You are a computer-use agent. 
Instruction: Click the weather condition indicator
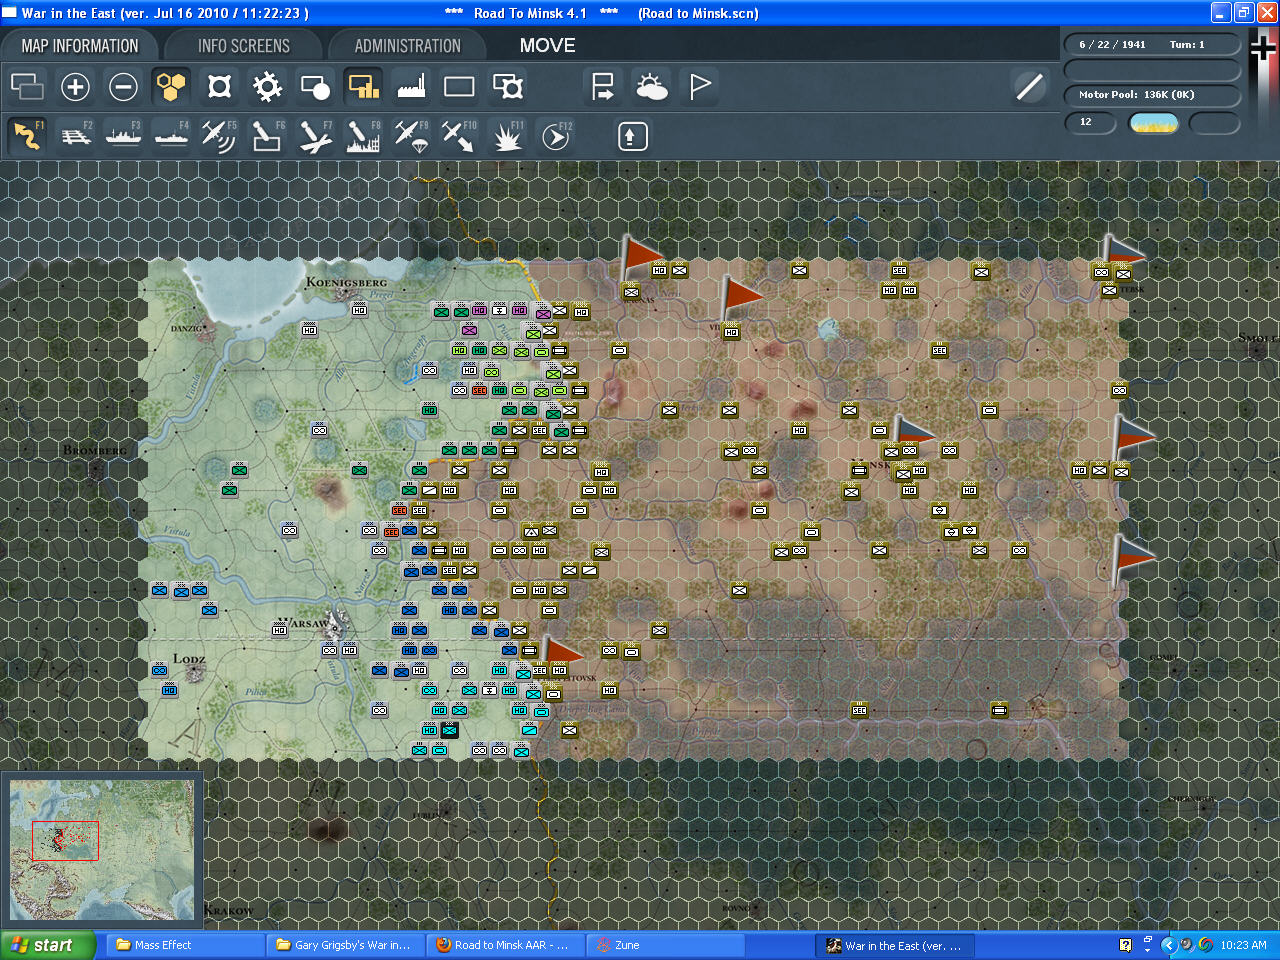coord(1153,123)
